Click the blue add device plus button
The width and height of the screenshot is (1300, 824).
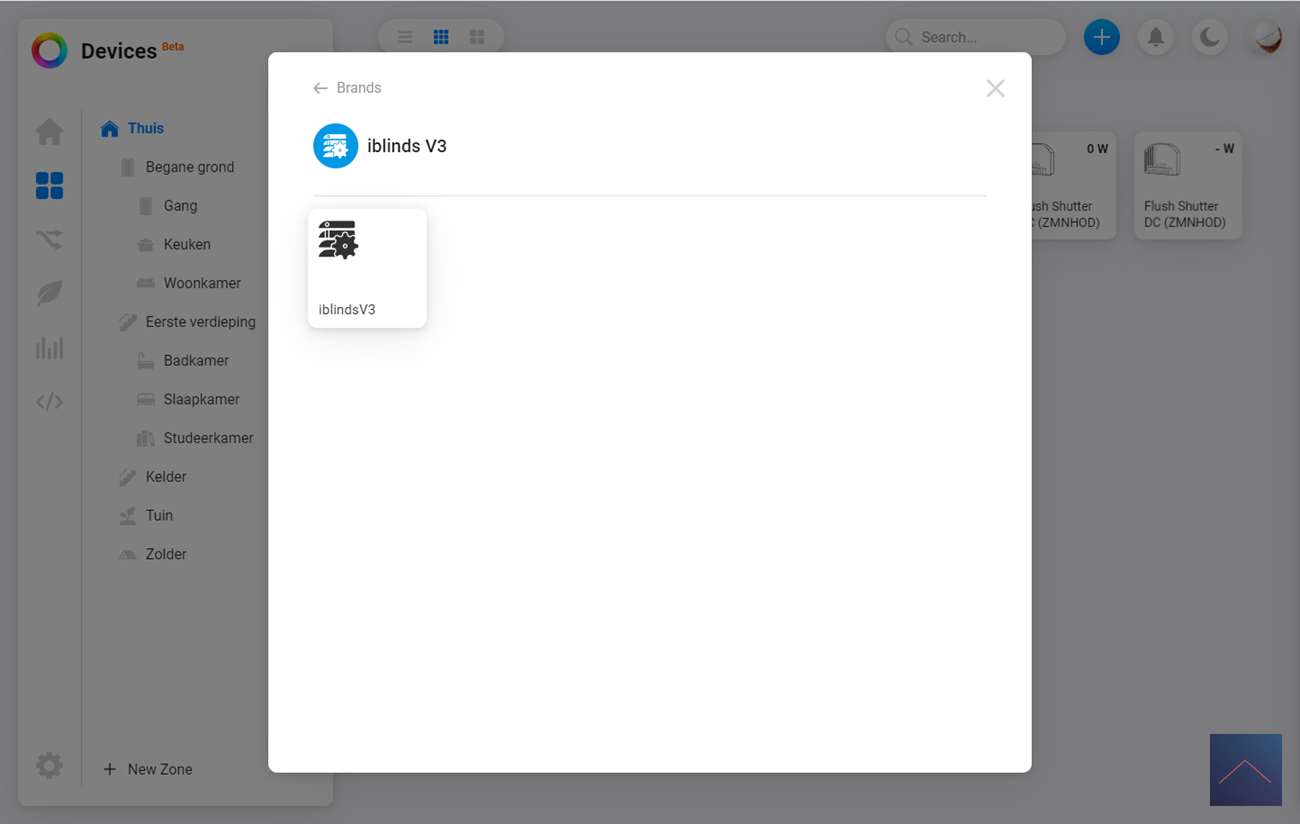1102,37
